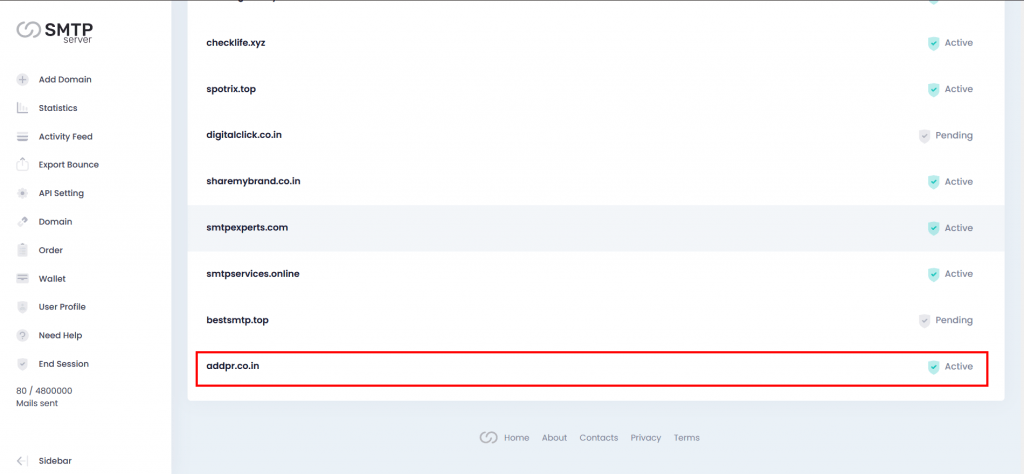Click the 80 / 4800000 mails sent counter
Image resolution: width=1024 pixels, height=474 pixels.
tap(44, 397)
